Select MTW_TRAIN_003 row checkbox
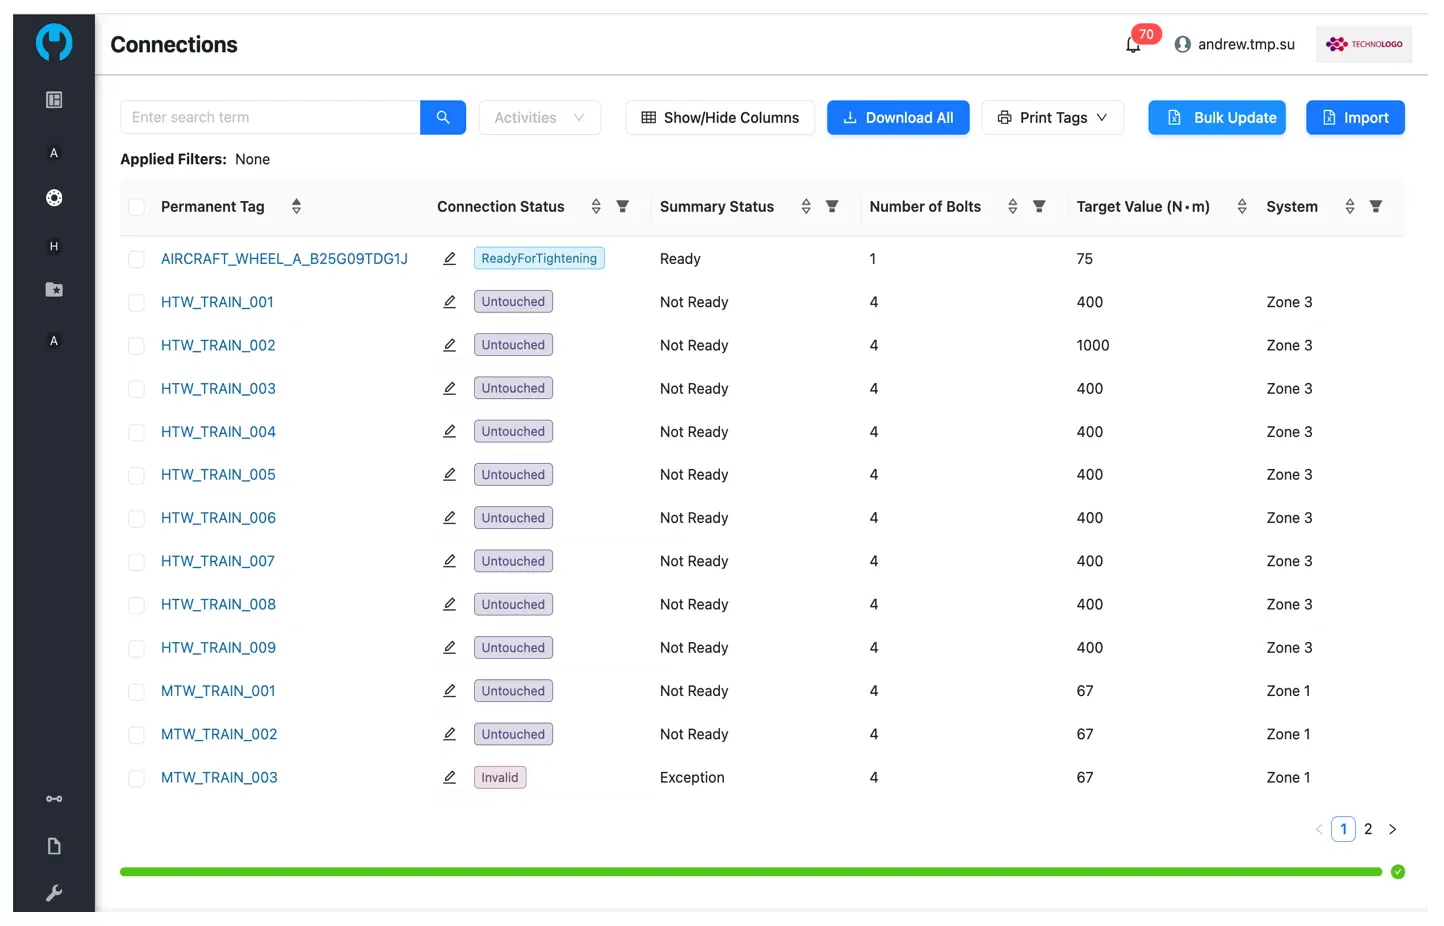This screenshot has width=1444, height=926. pos(137,778)
